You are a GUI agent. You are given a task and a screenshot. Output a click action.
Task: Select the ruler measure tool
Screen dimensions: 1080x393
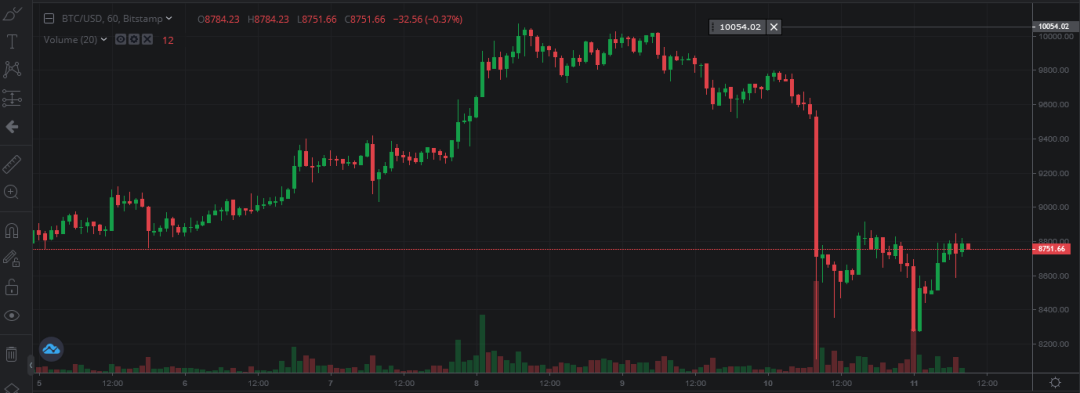coord(12,164)
